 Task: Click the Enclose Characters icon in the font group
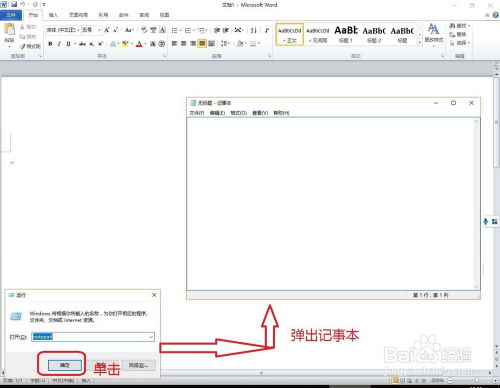click(162, 44)
